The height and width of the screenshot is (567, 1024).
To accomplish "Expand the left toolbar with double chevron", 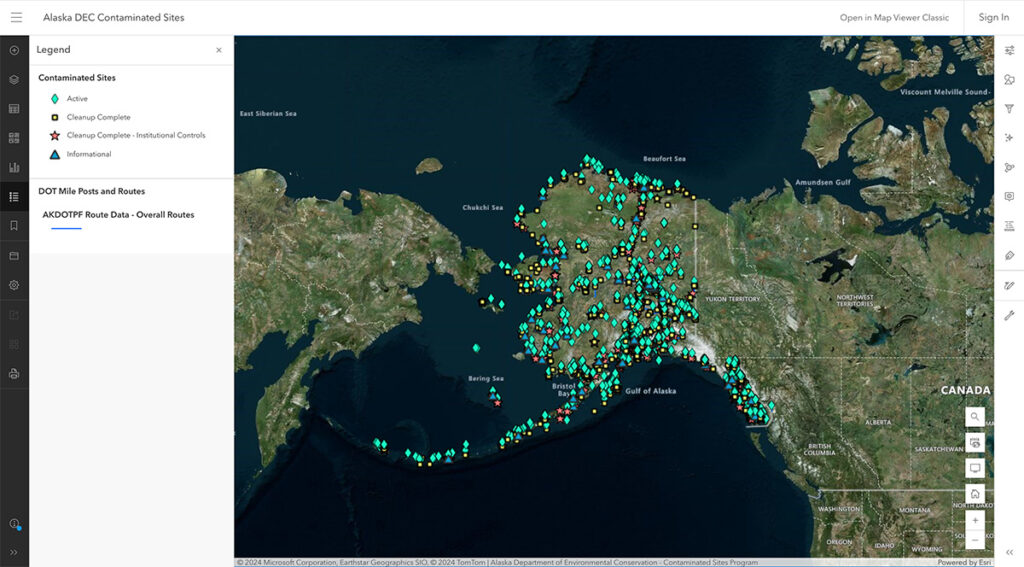I will pyautogui.click(x=14, y=553).
